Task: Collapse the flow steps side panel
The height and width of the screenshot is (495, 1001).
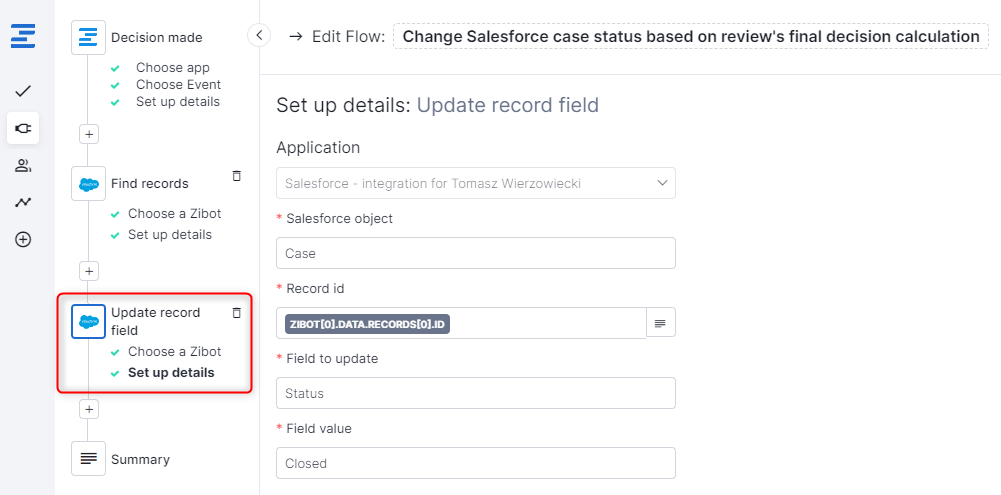Action: [259, 36]
